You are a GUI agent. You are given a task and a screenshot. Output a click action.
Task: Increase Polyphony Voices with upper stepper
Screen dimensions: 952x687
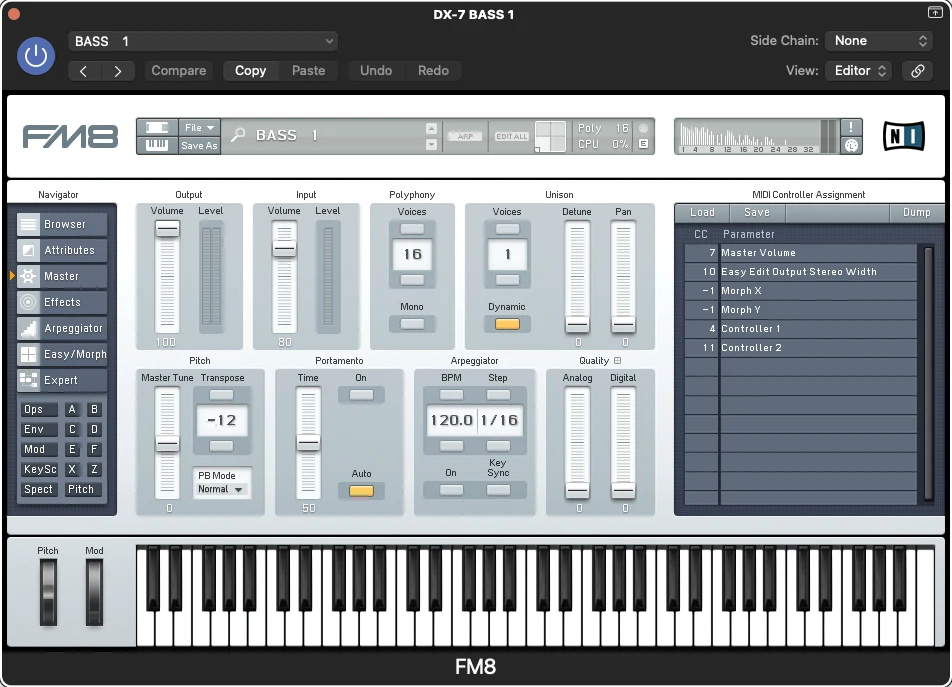tap(412, 229)
